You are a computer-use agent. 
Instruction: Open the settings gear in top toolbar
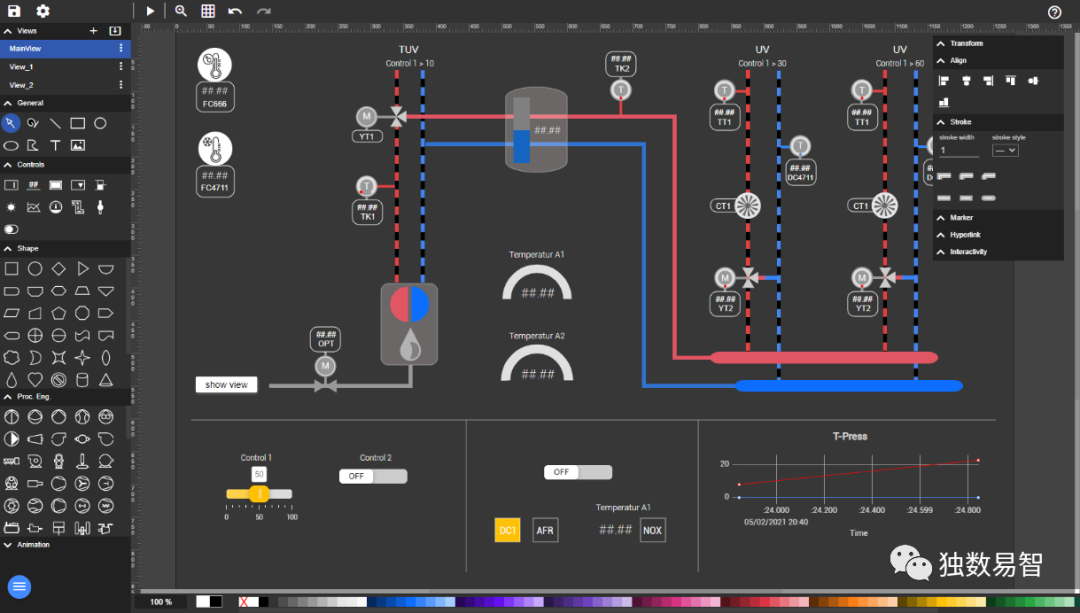coord(43,11)
